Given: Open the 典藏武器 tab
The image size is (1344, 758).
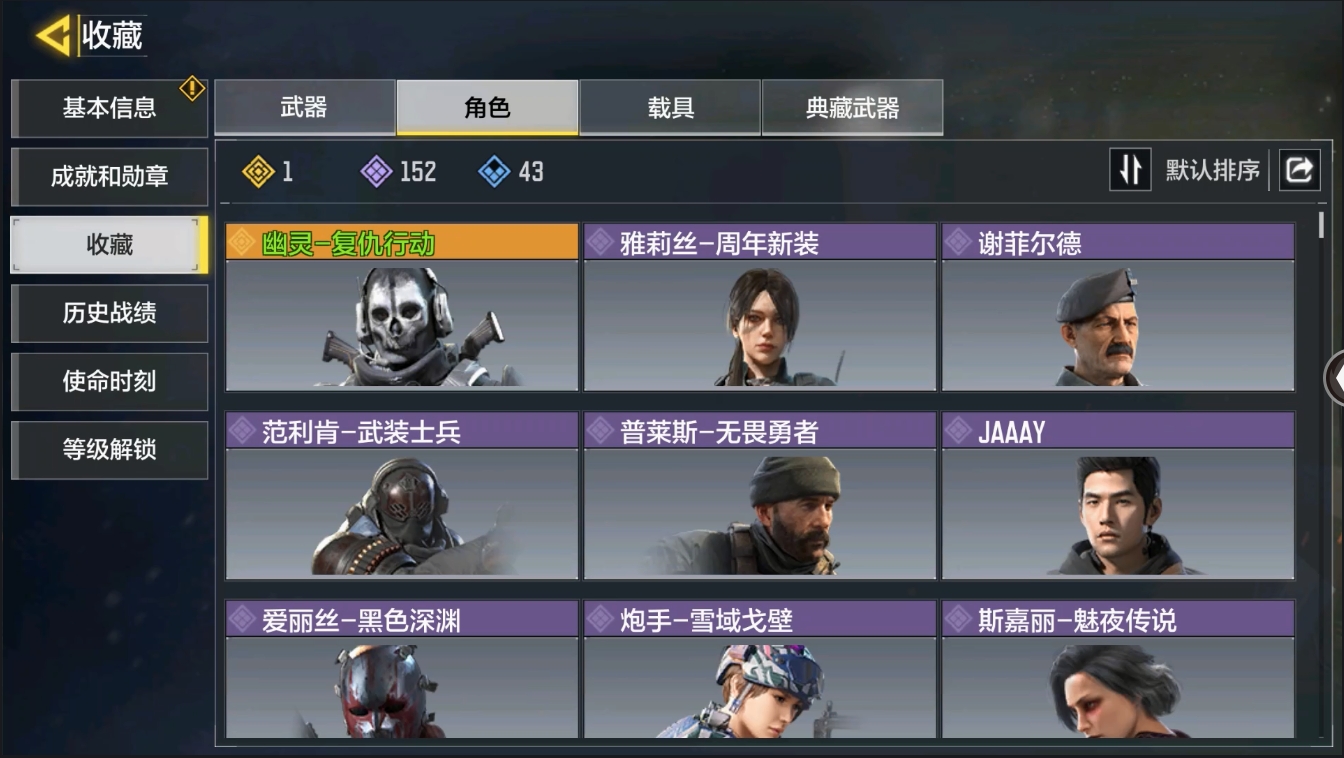Looking at the screenshot, I should coord(852,107).
